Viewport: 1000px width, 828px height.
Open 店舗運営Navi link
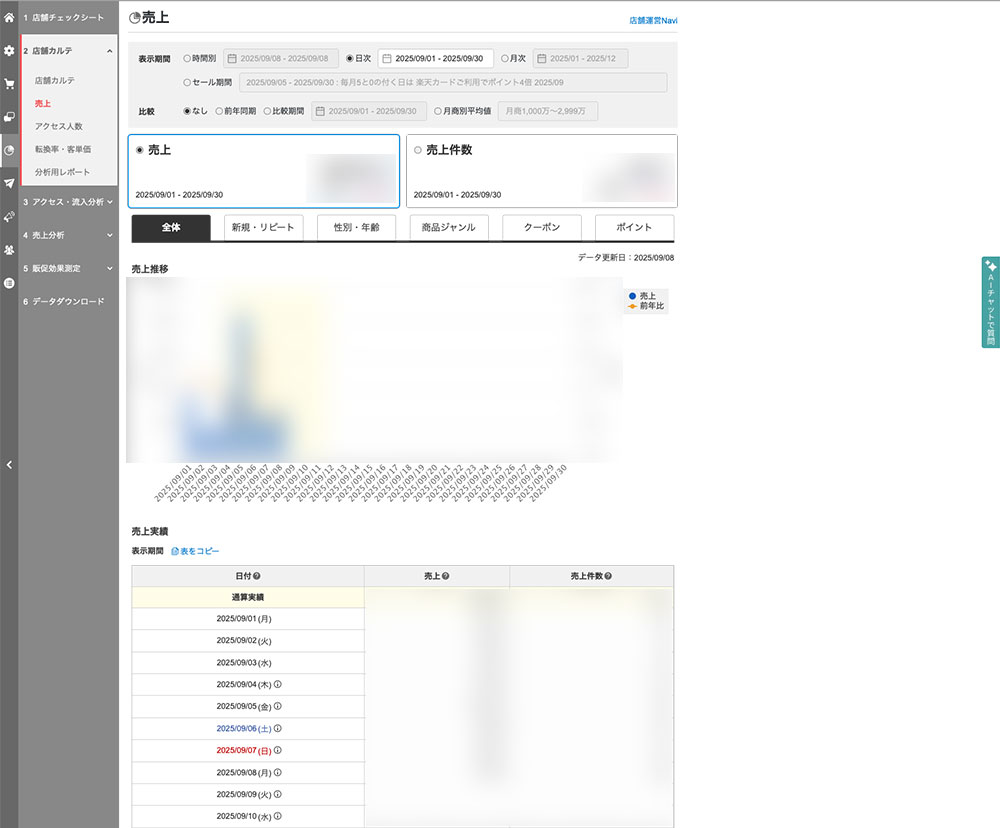653,20
